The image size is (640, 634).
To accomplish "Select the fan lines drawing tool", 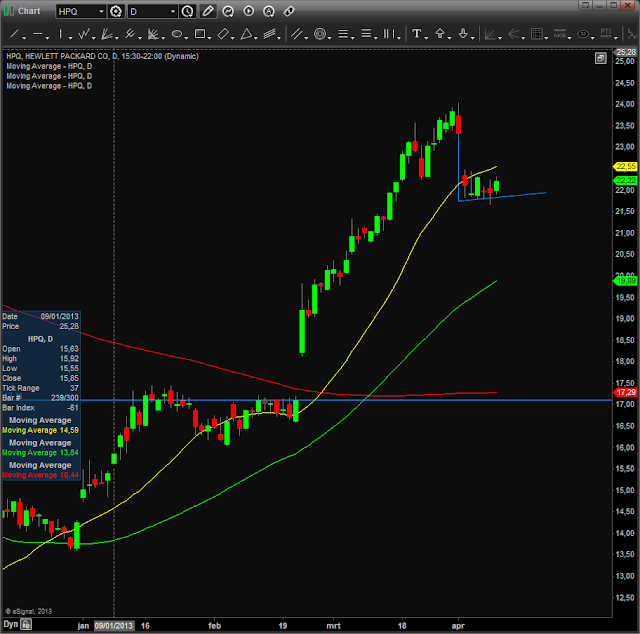I will click(x=107, y=34).
